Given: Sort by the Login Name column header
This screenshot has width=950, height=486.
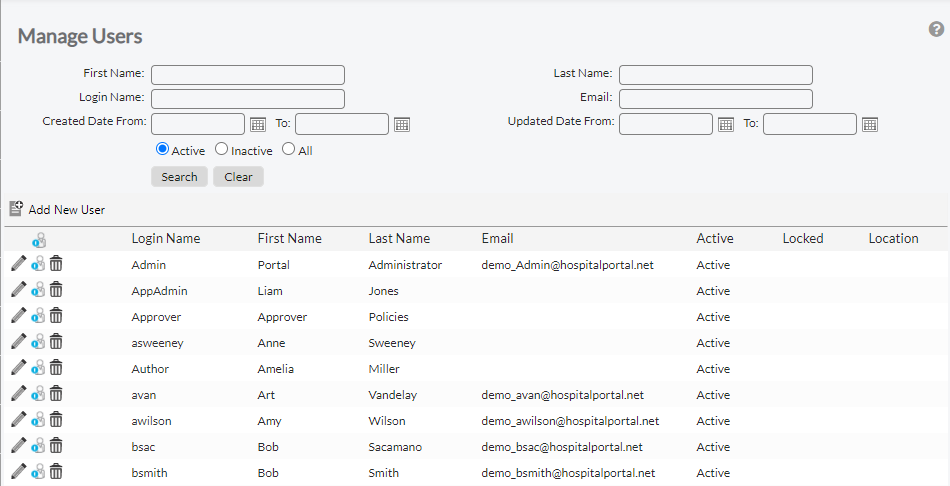Looking at the screenshot, I should pos(166,238).
